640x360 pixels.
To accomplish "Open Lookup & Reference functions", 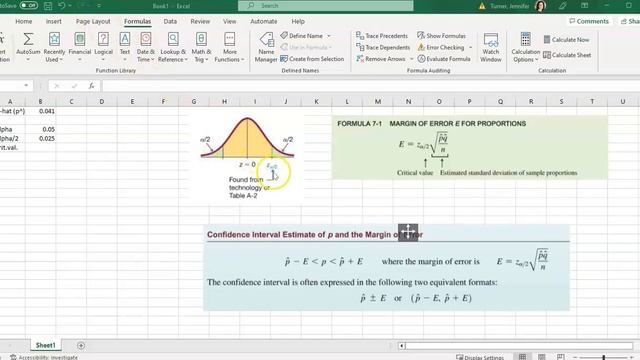I will 173,47.
